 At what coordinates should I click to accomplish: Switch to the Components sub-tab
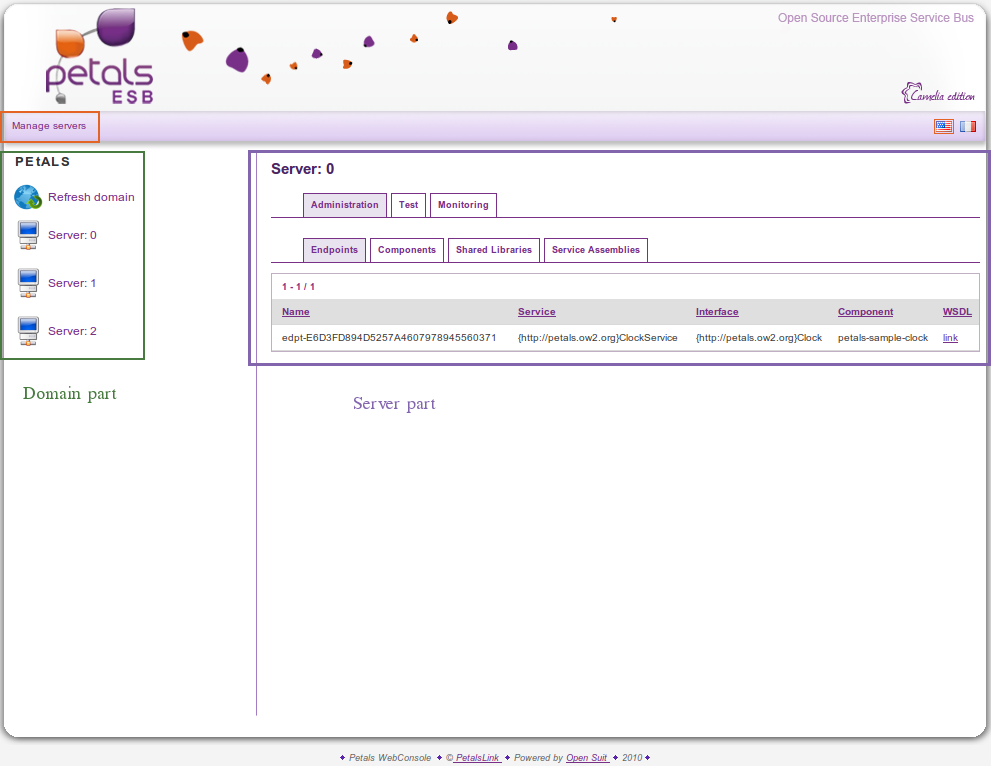click(x=406, y=250)
